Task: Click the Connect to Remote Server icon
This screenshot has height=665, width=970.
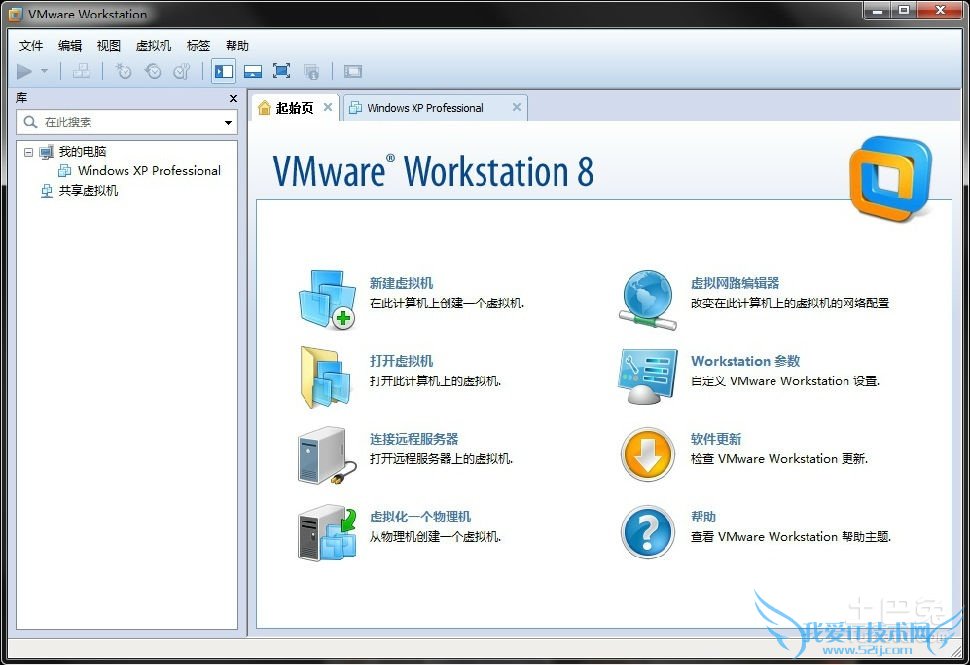Action: (x=326, y=455)
